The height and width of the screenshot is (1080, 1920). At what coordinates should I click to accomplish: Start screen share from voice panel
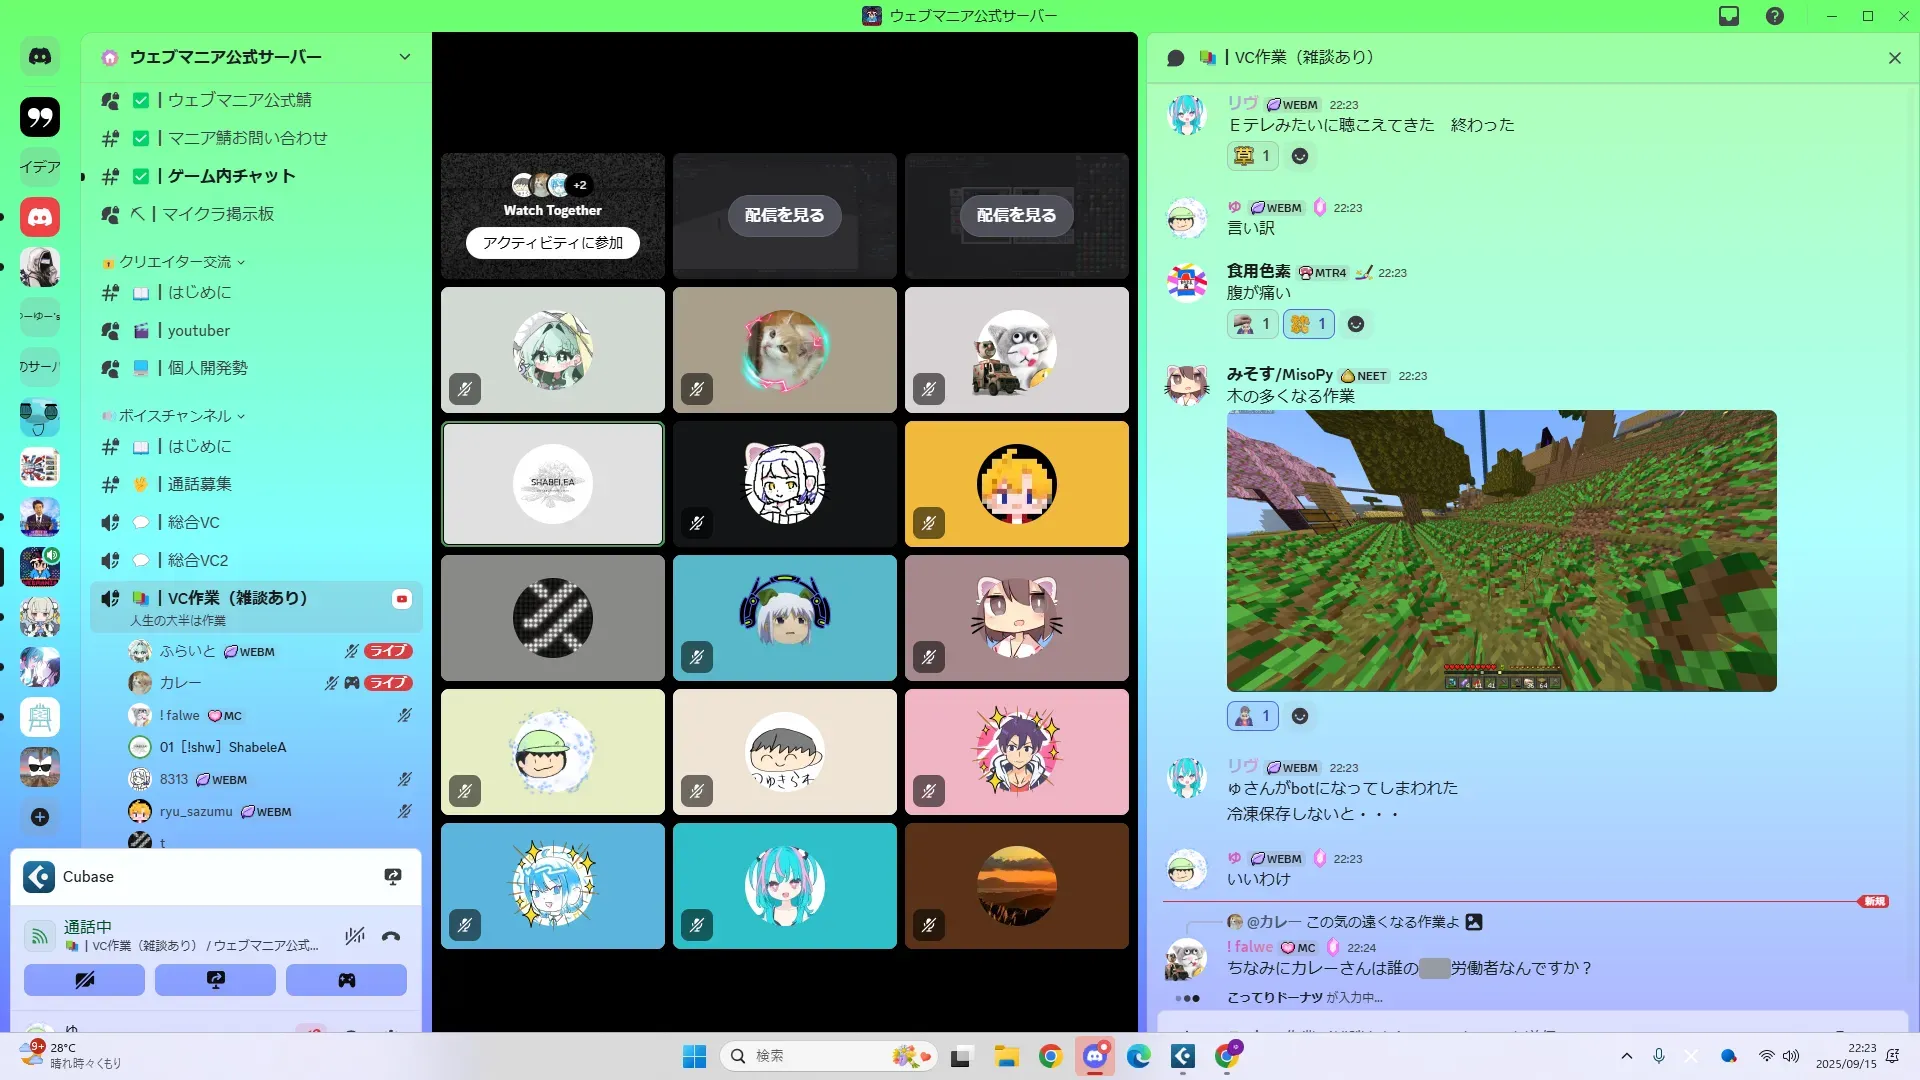coord(215,980)
